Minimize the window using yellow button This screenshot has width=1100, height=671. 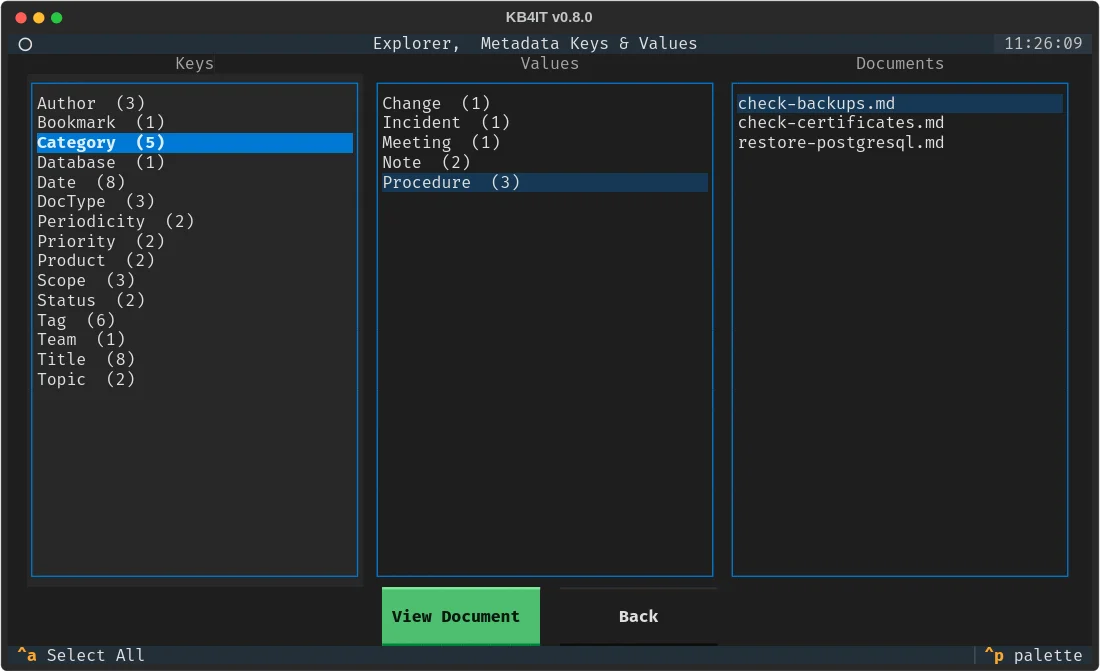tap(39, 18)
